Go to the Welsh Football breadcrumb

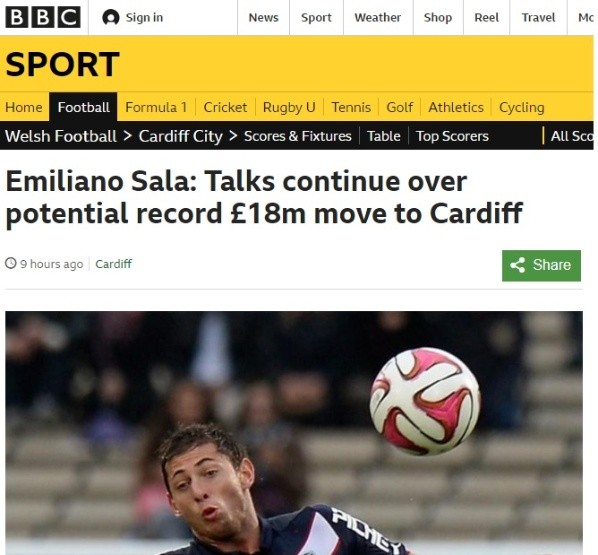pos(61,136)
